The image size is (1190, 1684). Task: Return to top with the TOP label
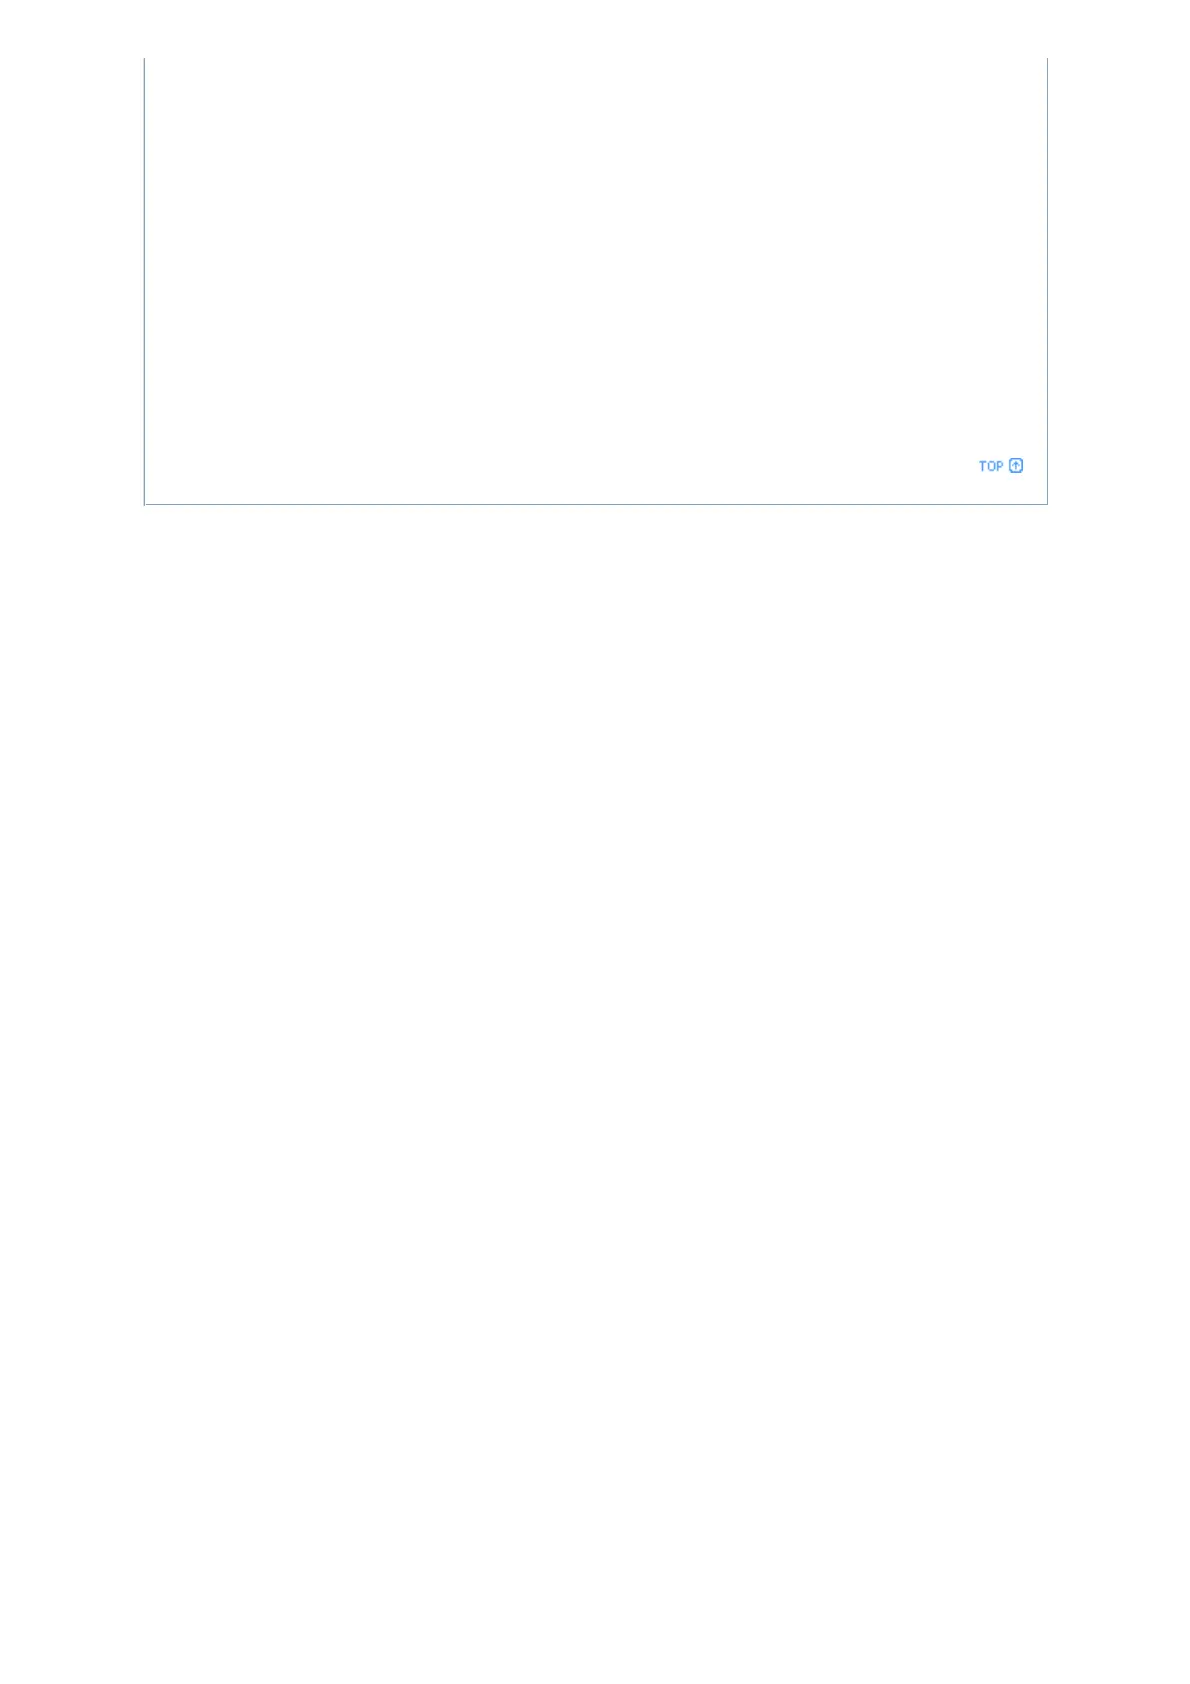pos(991,466)
